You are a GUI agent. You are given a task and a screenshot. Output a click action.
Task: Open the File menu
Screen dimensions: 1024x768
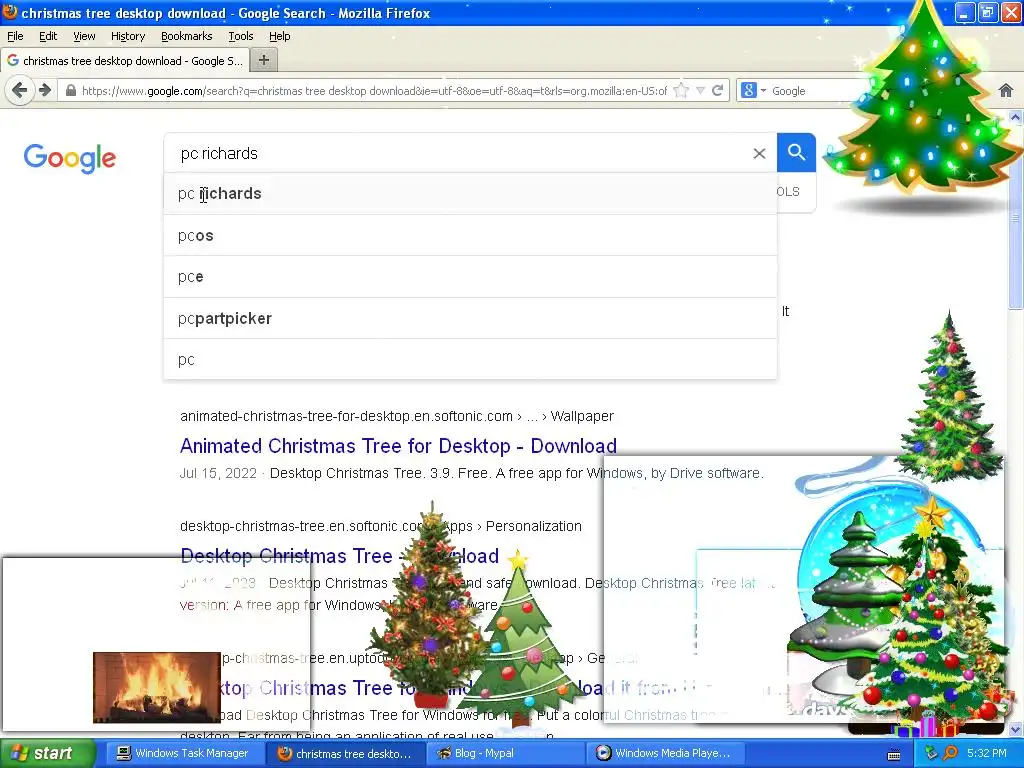(15, 37)
